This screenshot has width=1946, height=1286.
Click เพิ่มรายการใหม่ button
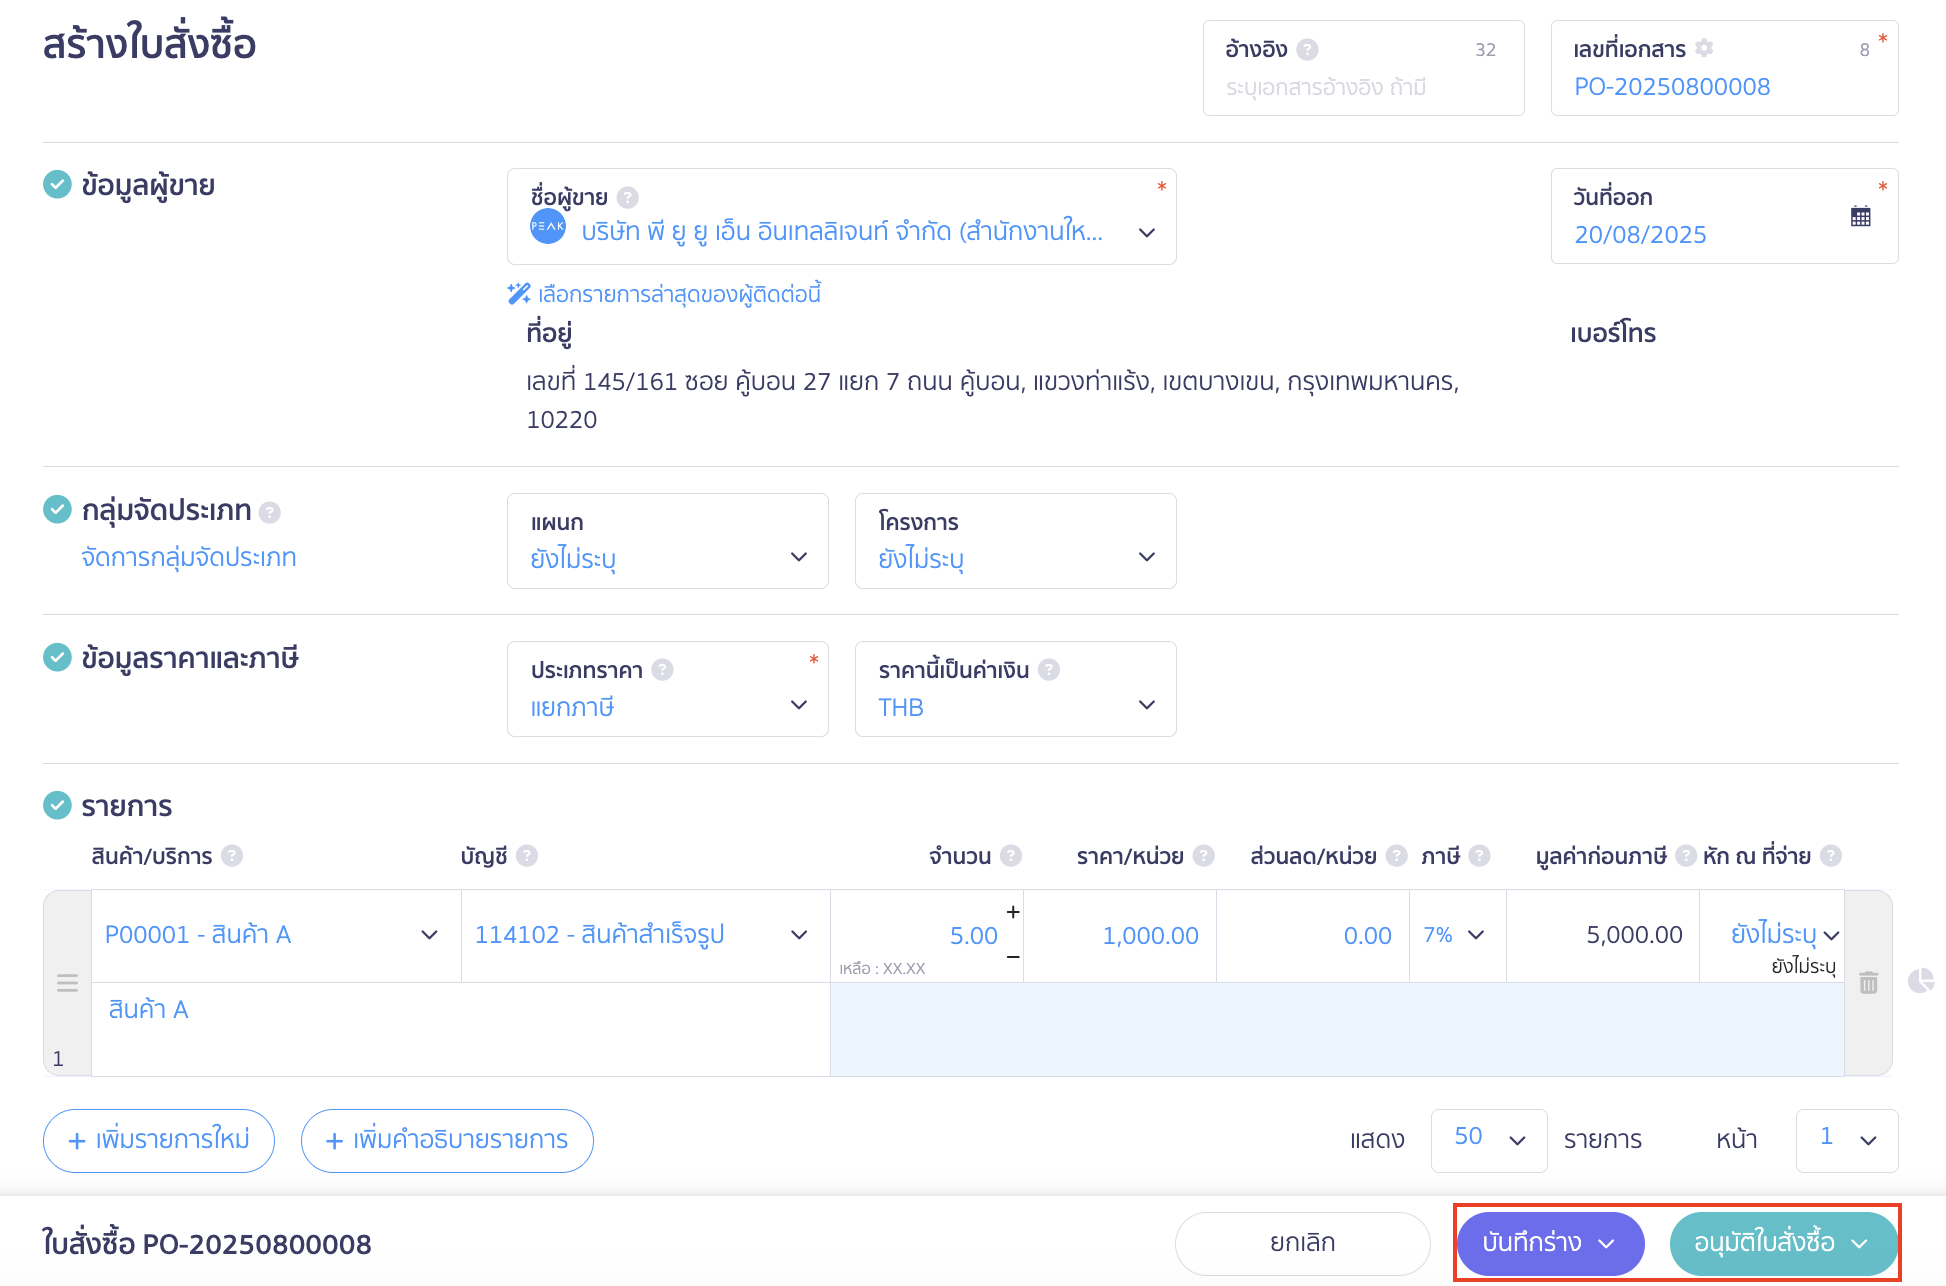pyautogui.click(x=159, y=1140)
